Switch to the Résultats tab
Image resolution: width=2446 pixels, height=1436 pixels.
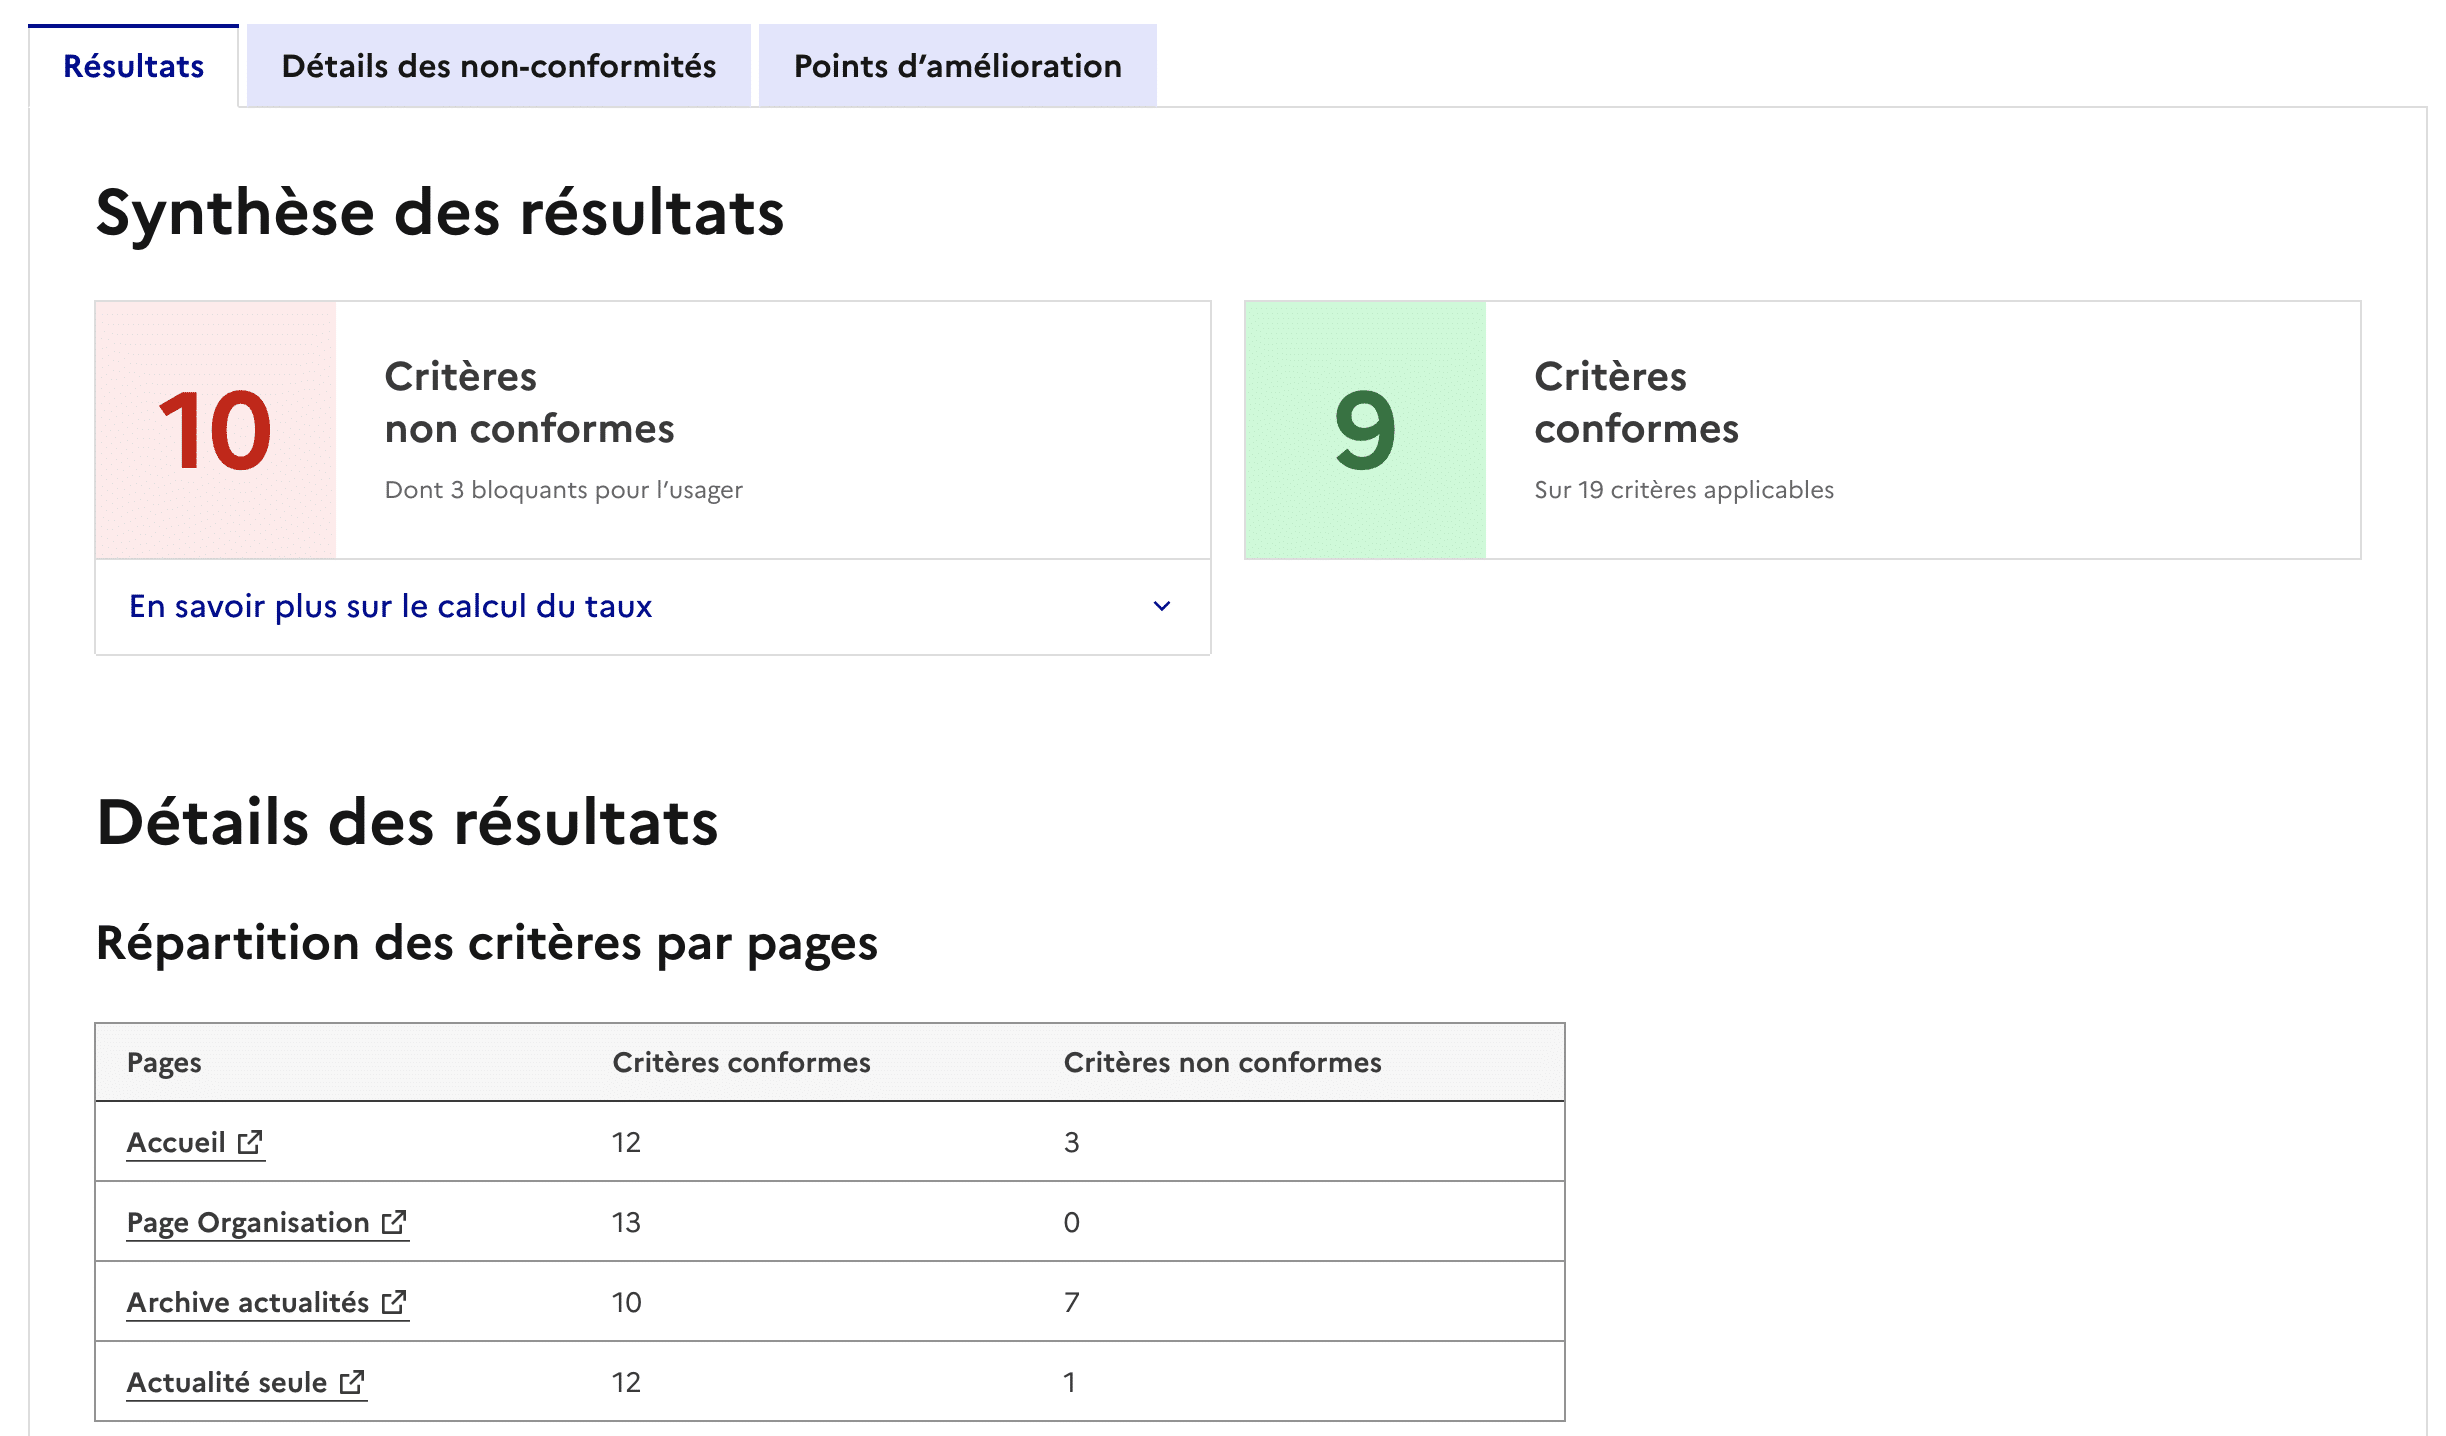(x=133, y=66)
